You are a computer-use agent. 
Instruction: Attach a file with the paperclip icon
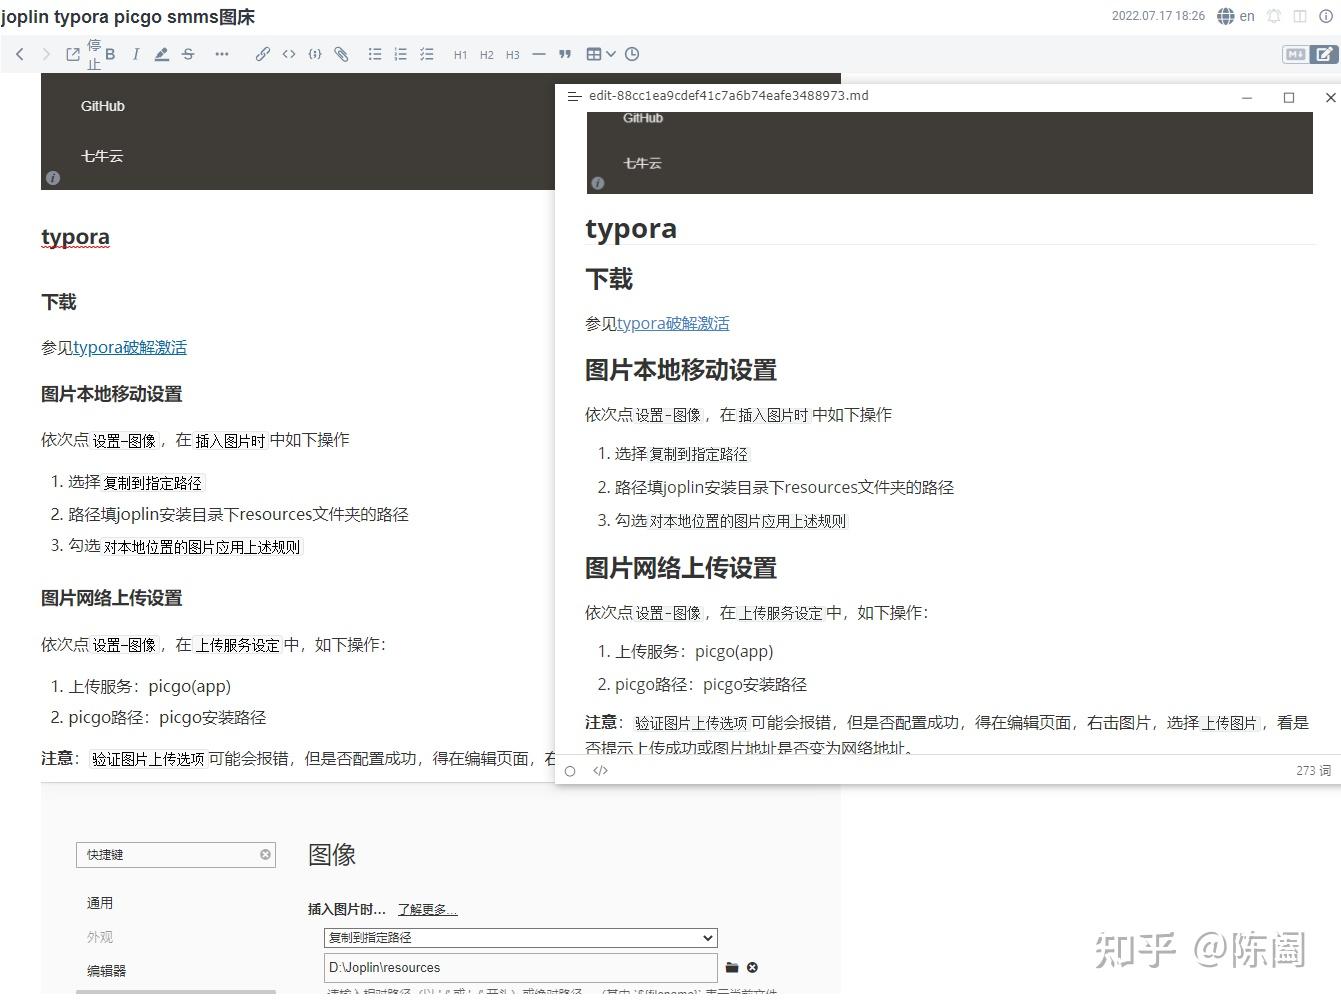[x=341, y=54]
